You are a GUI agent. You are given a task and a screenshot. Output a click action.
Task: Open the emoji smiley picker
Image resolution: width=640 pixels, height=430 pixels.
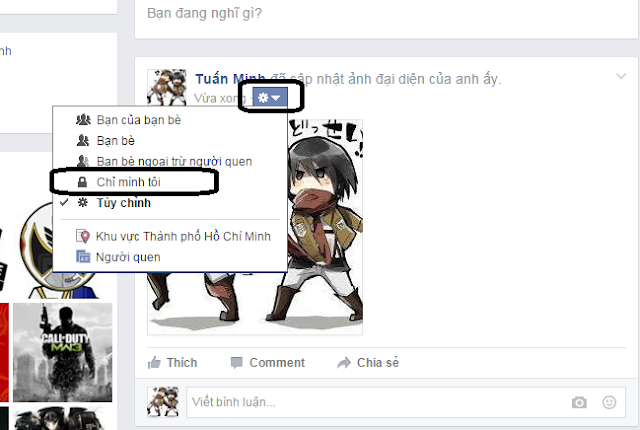point(609,402)
